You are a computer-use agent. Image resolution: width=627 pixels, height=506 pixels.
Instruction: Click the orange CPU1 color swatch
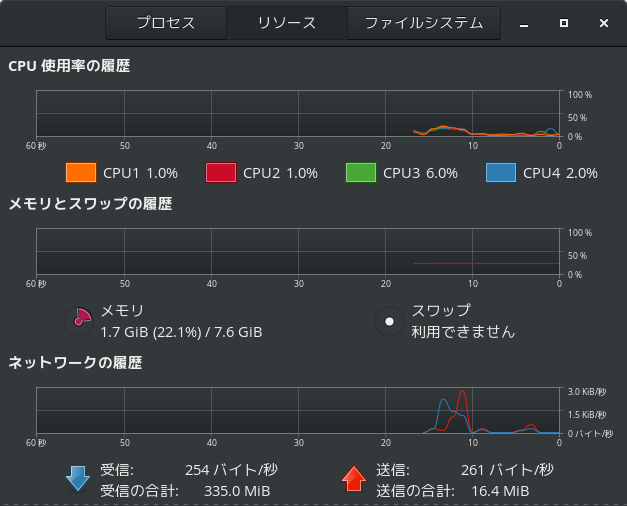pyautogui.click(x=81, y=173)
